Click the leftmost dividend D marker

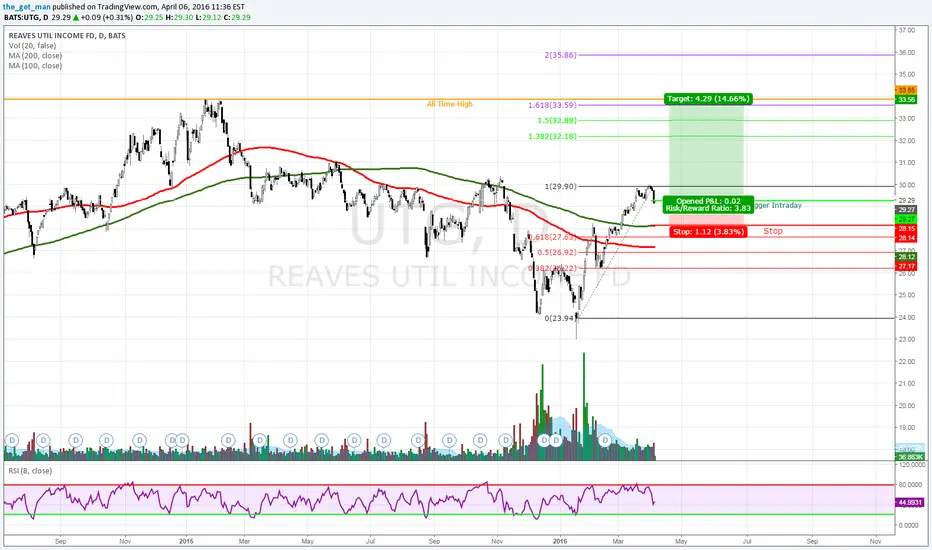pos(11,441)
